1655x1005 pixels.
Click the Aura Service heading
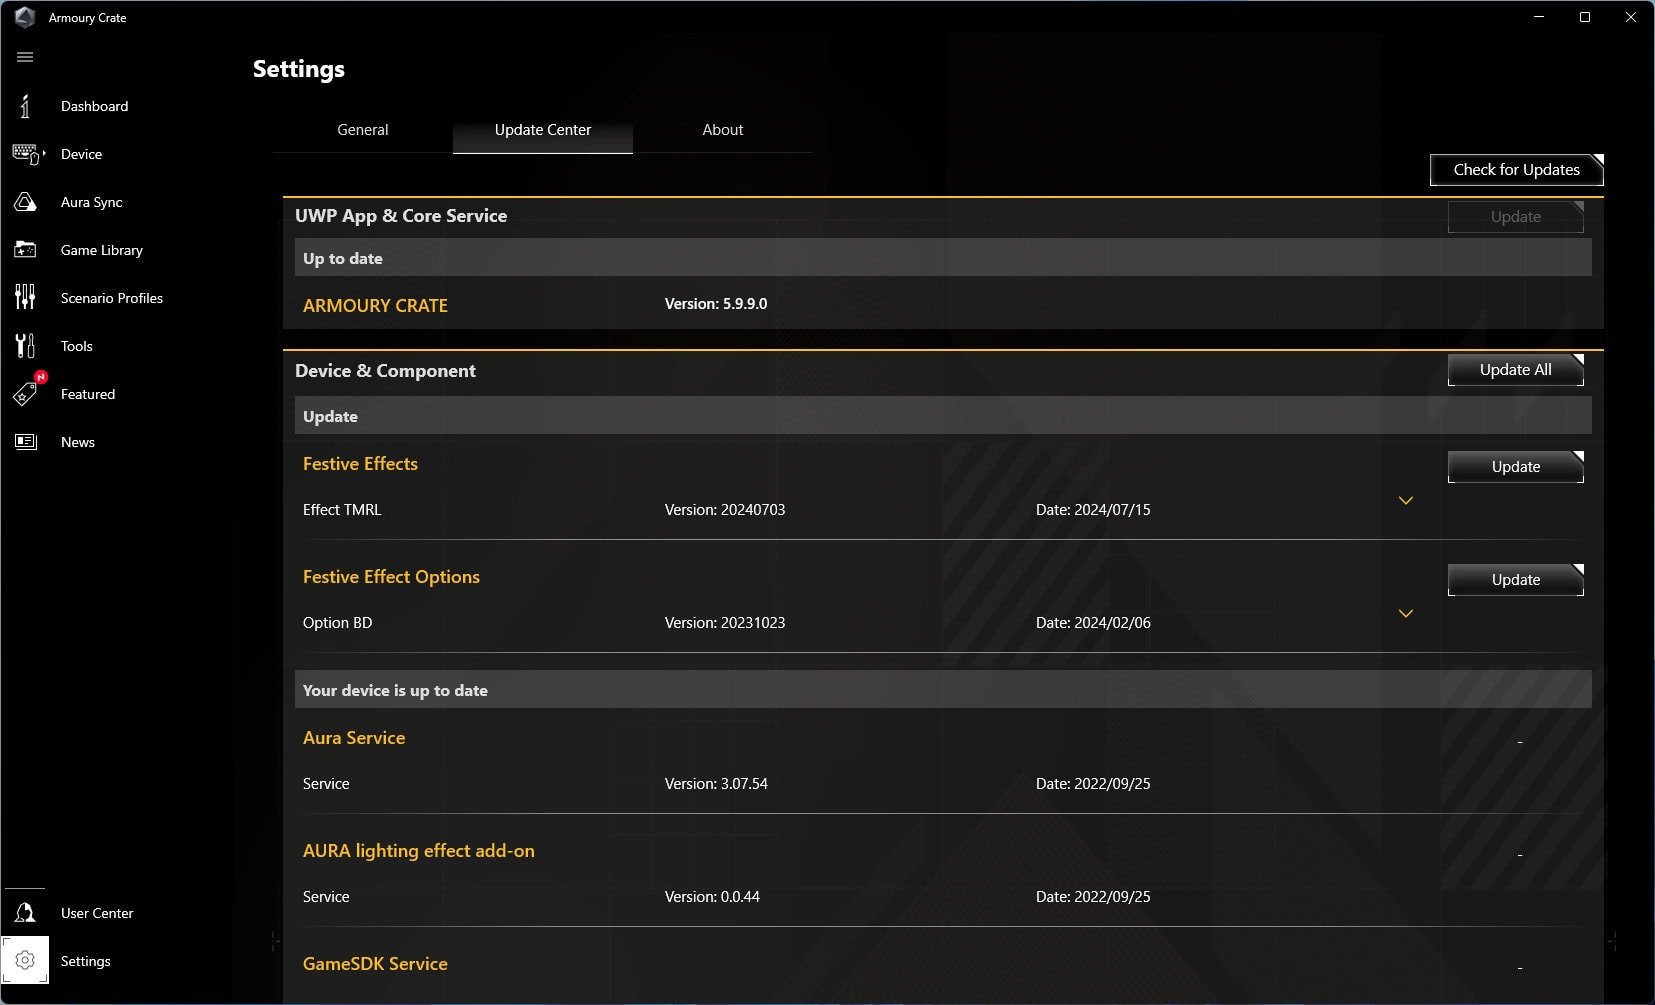[354, 738]
